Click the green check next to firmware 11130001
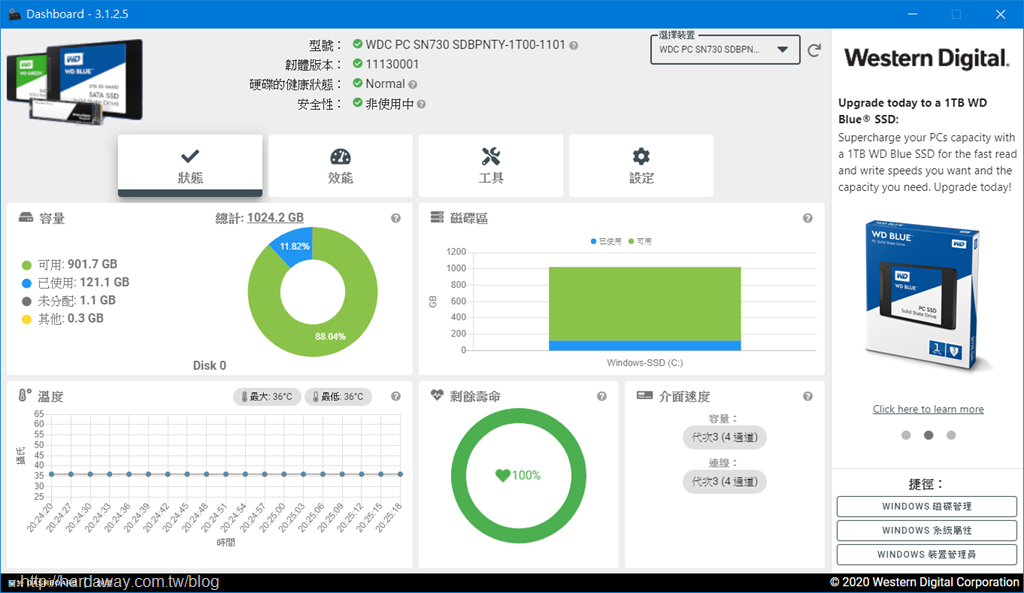1024x593 pixels. tap(357, 63)
